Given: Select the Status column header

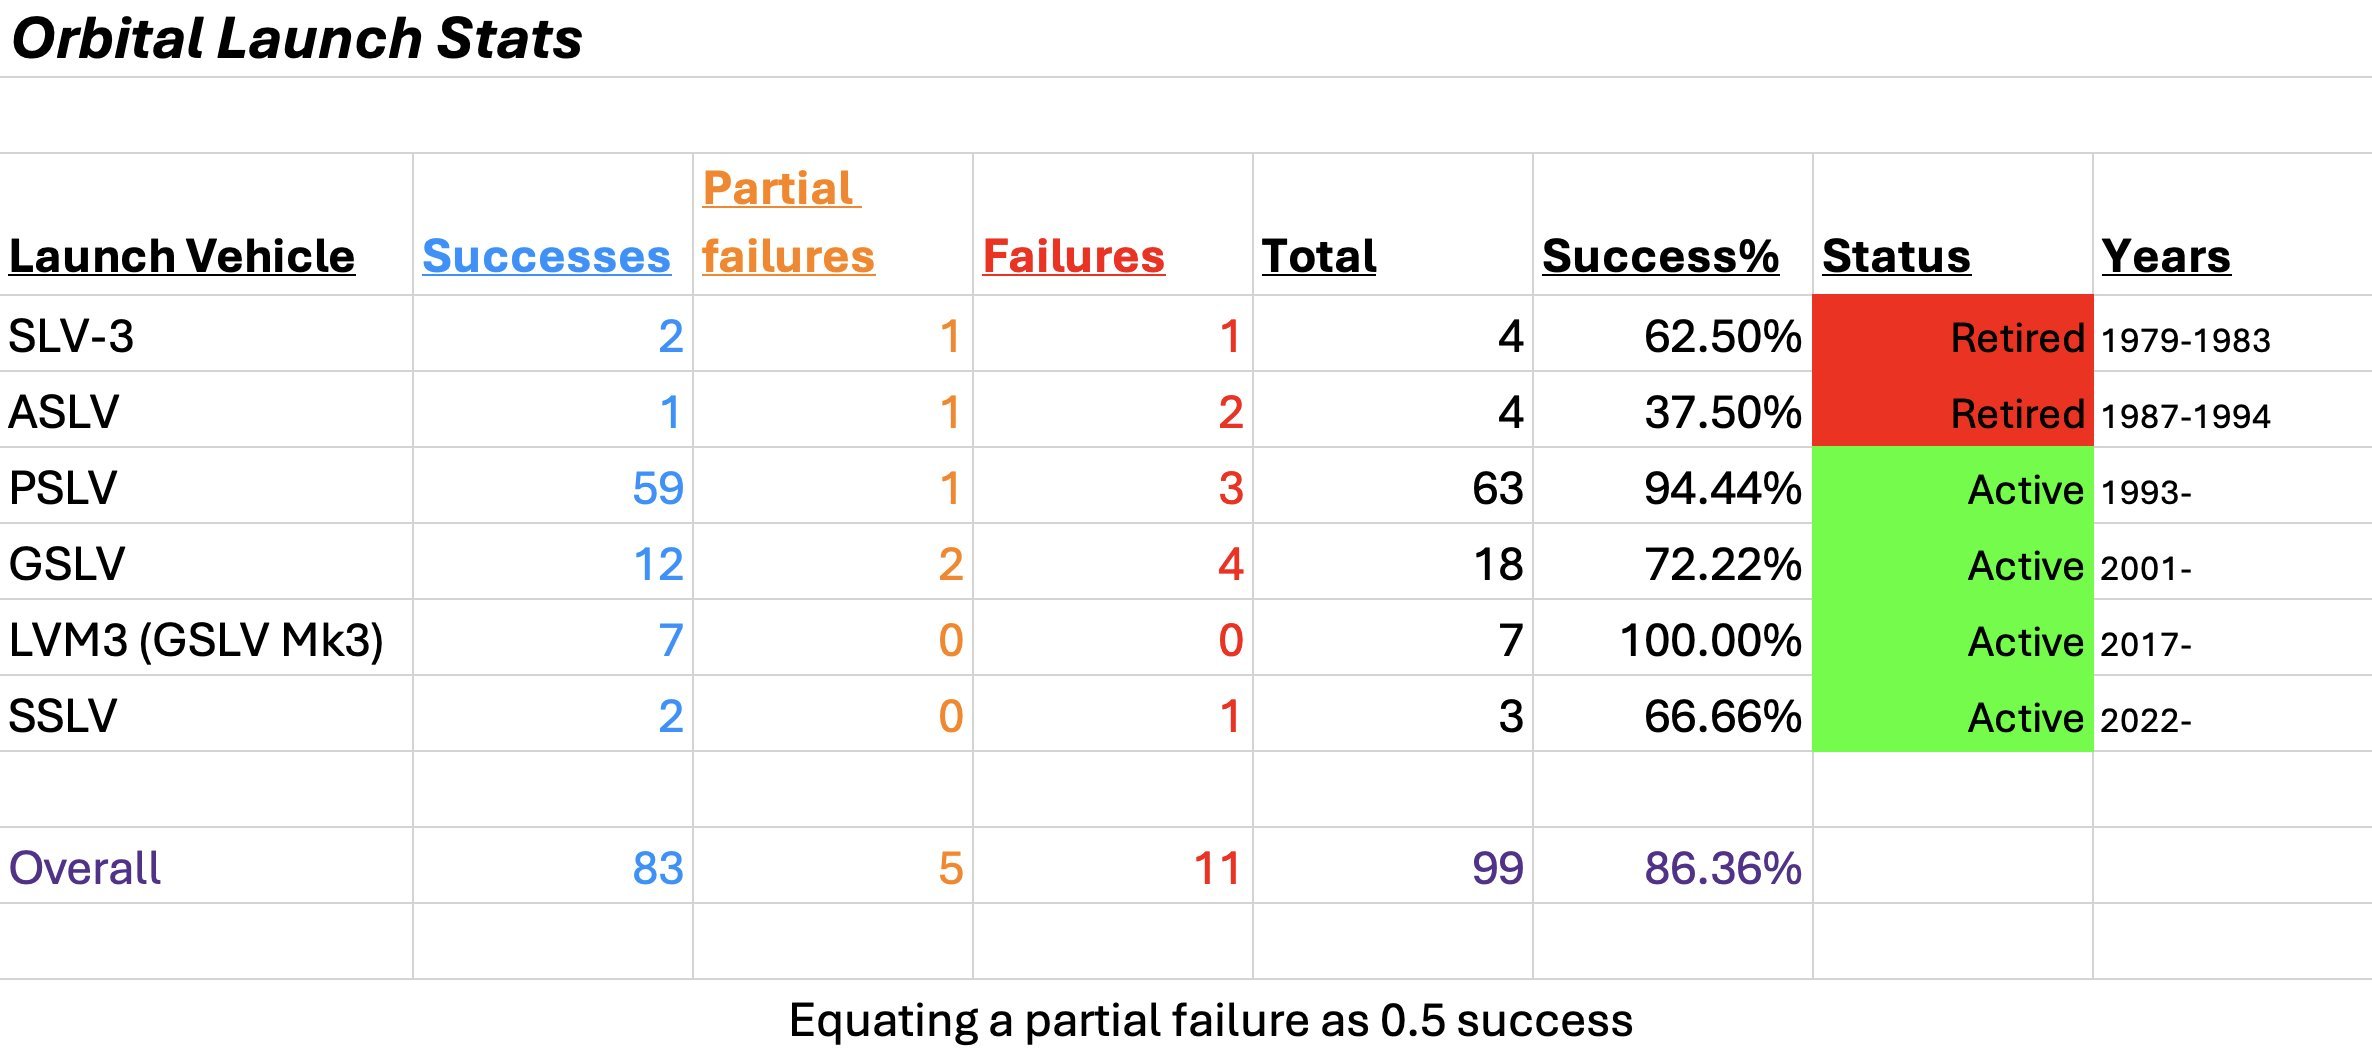Looking at the screenshot, I should (x=1896, y=256).
